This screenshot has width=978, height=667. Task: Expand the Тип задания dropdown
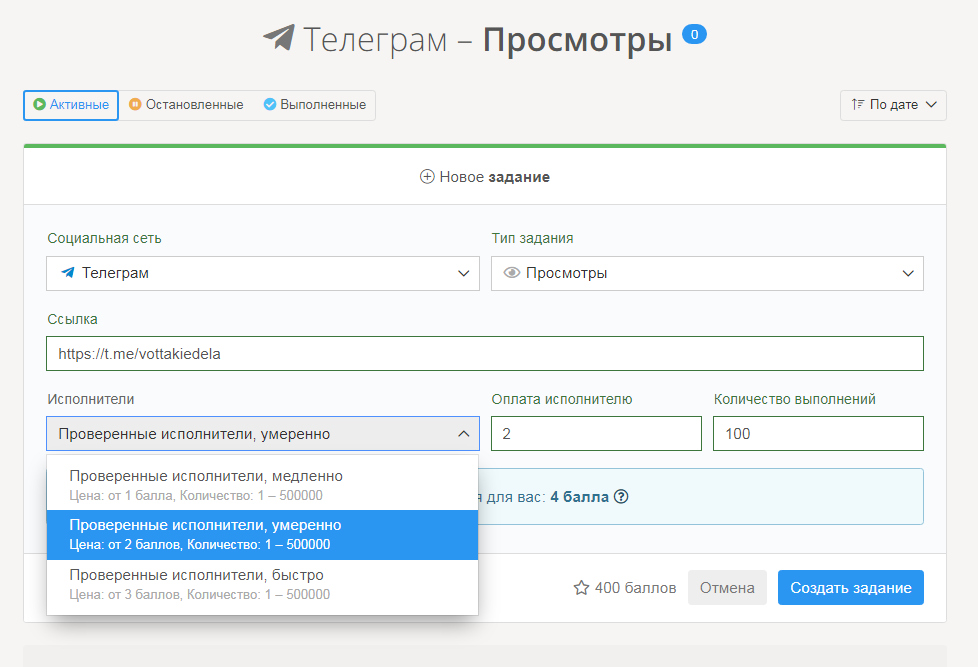[908, 273]
